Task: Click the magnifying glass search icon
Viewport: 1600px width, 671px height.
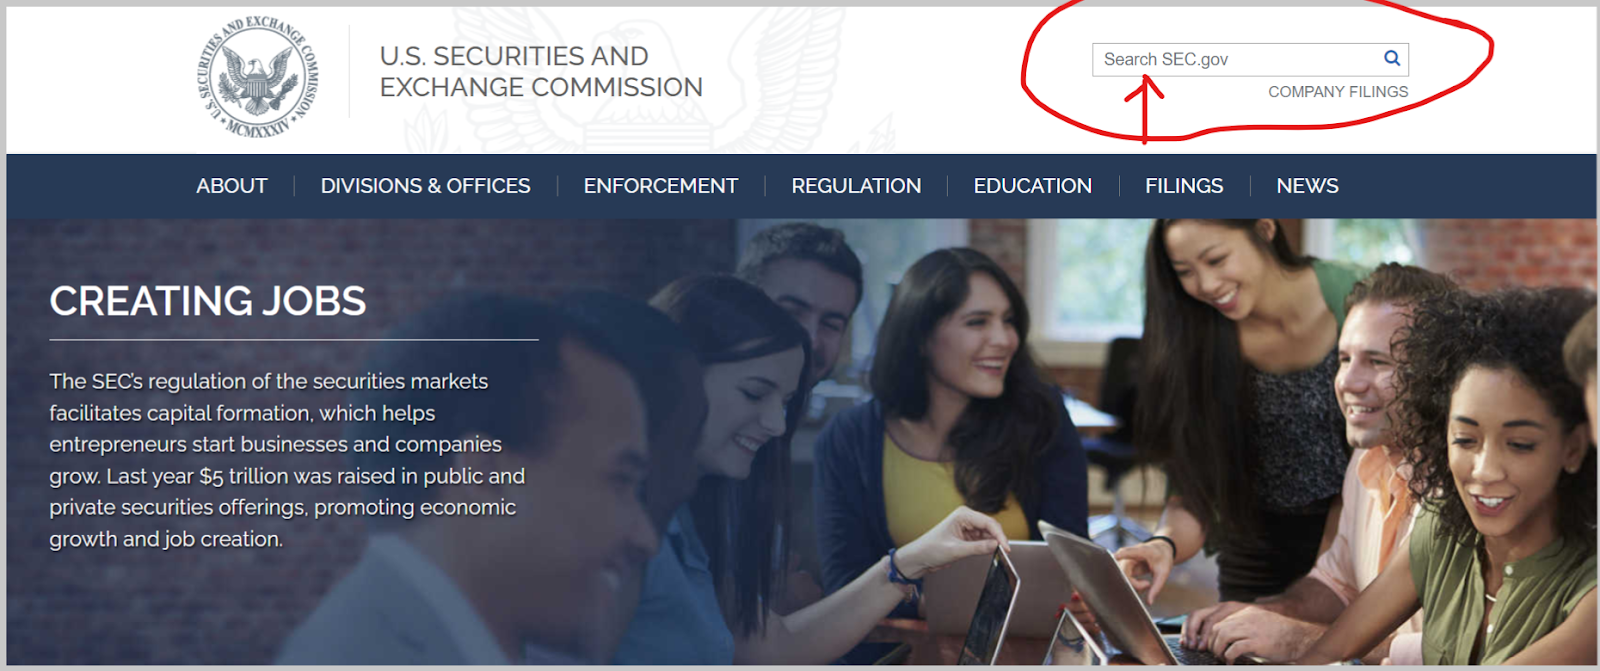Action: click(1391, 58)
